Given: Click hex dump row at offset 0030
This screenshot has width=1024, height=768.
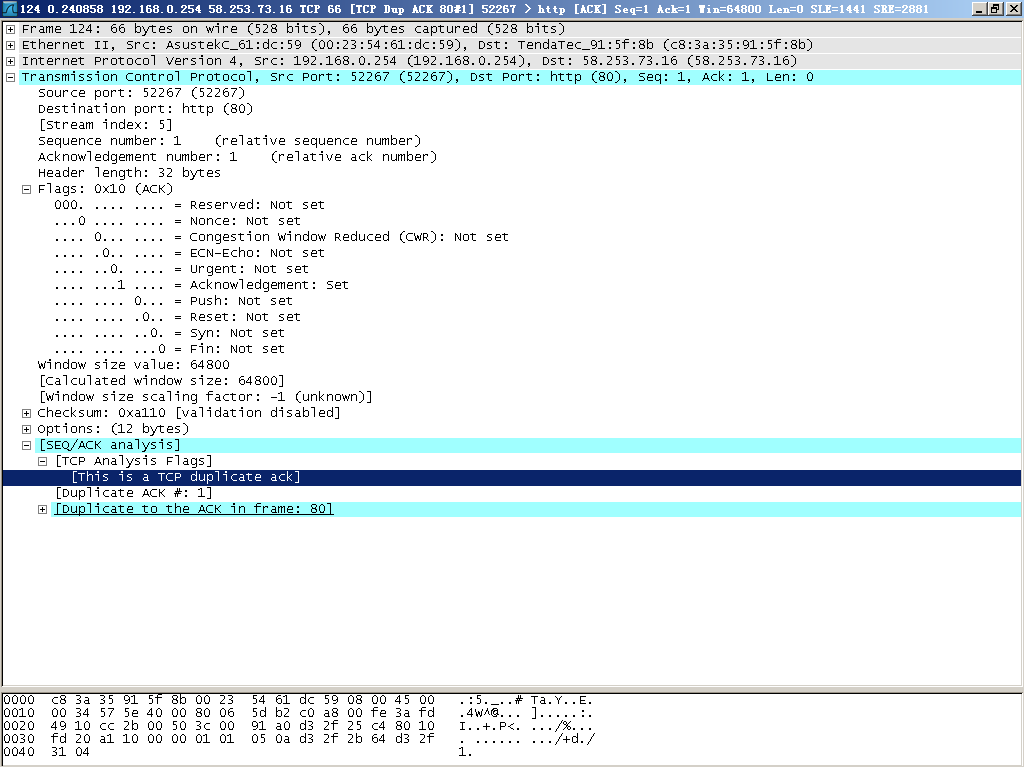Looking at the screenshot, I should click(298, 739).
